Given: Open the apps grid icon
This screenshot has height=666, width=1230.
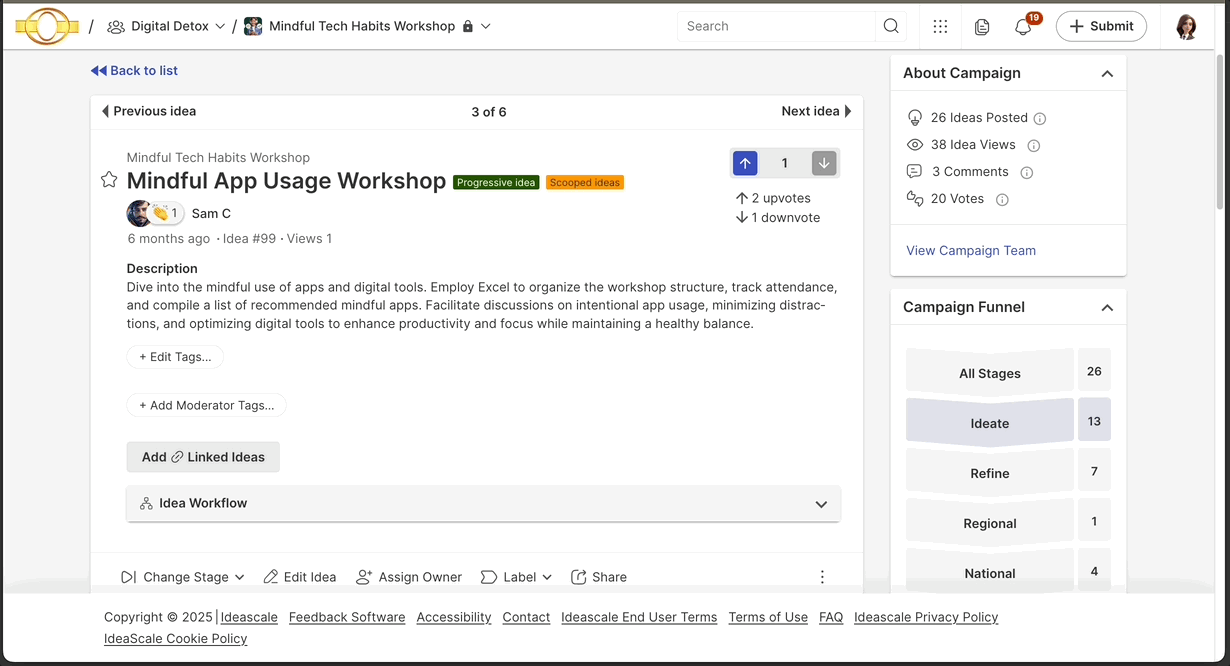Looking at the screenshot, I should 940,27.
